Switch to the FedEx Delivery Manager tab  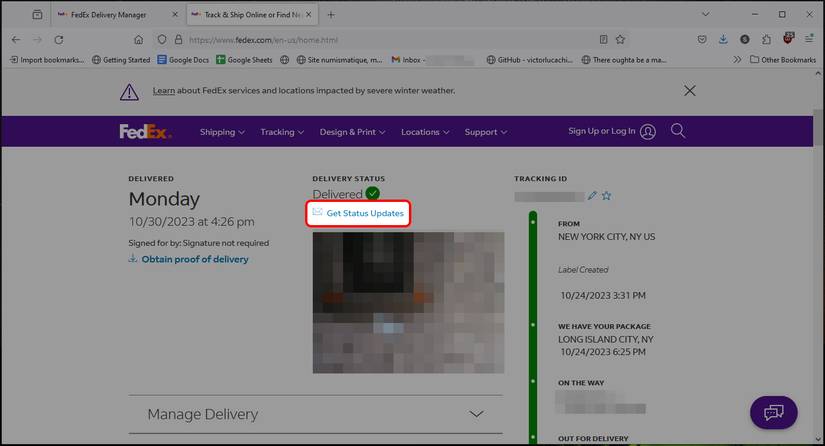[x=115, y=15]
